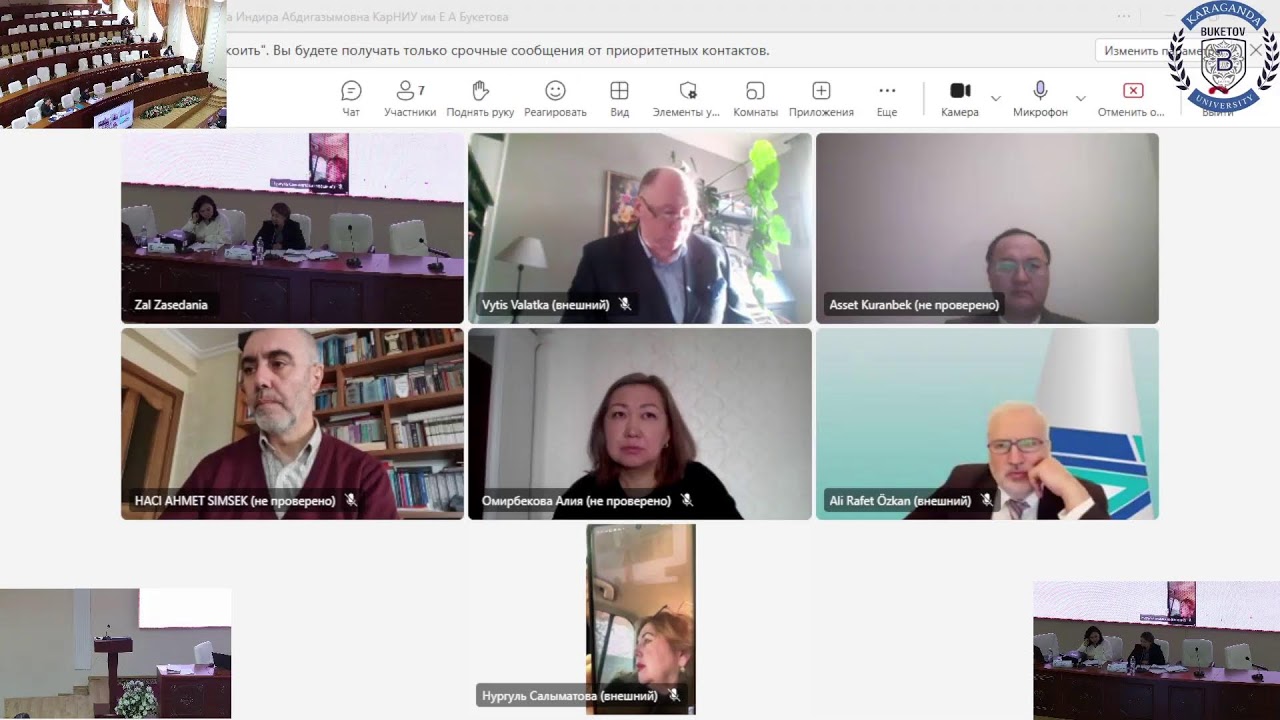Select Vytis Valatka's video tile

tap(640, 228)
